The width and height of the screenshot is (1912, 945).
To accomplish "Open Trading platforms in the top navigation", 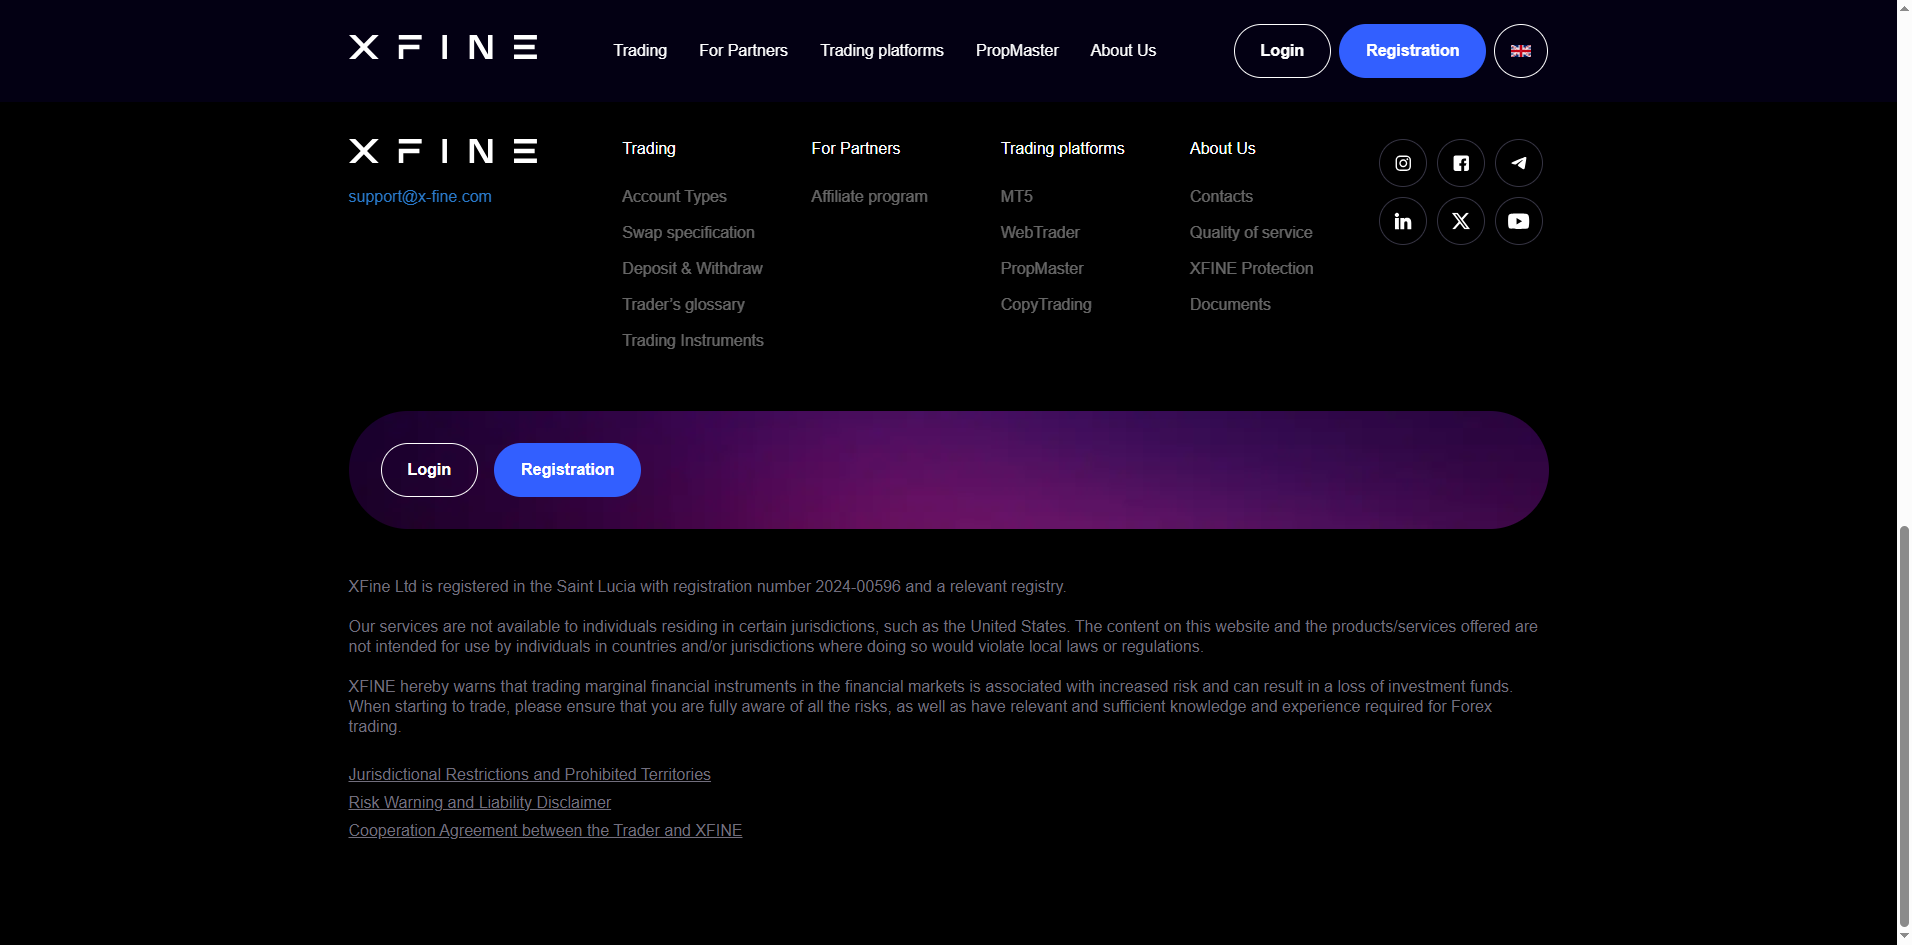I will coord(881,50).
